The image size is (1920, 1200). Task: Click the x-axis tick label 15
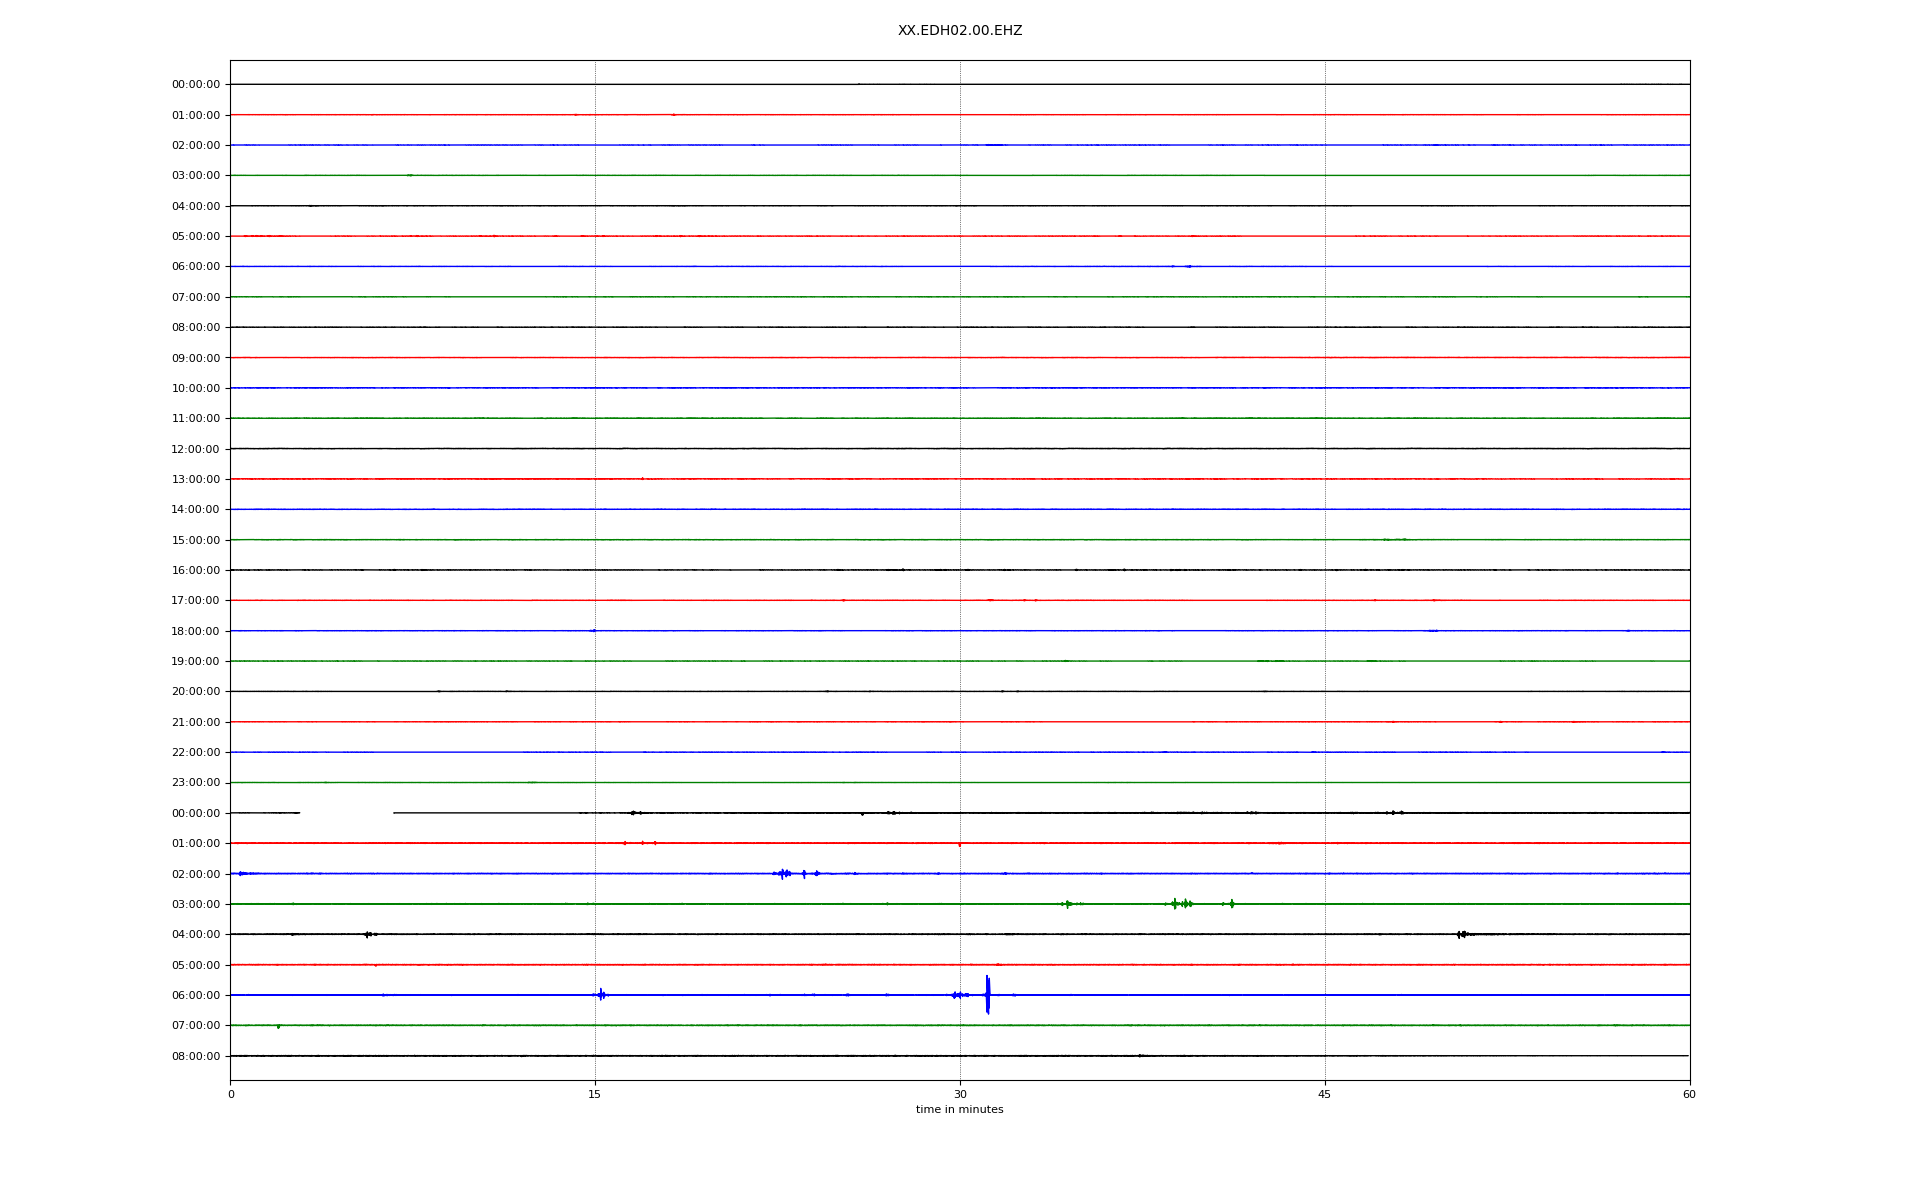tap(595, 1094)
